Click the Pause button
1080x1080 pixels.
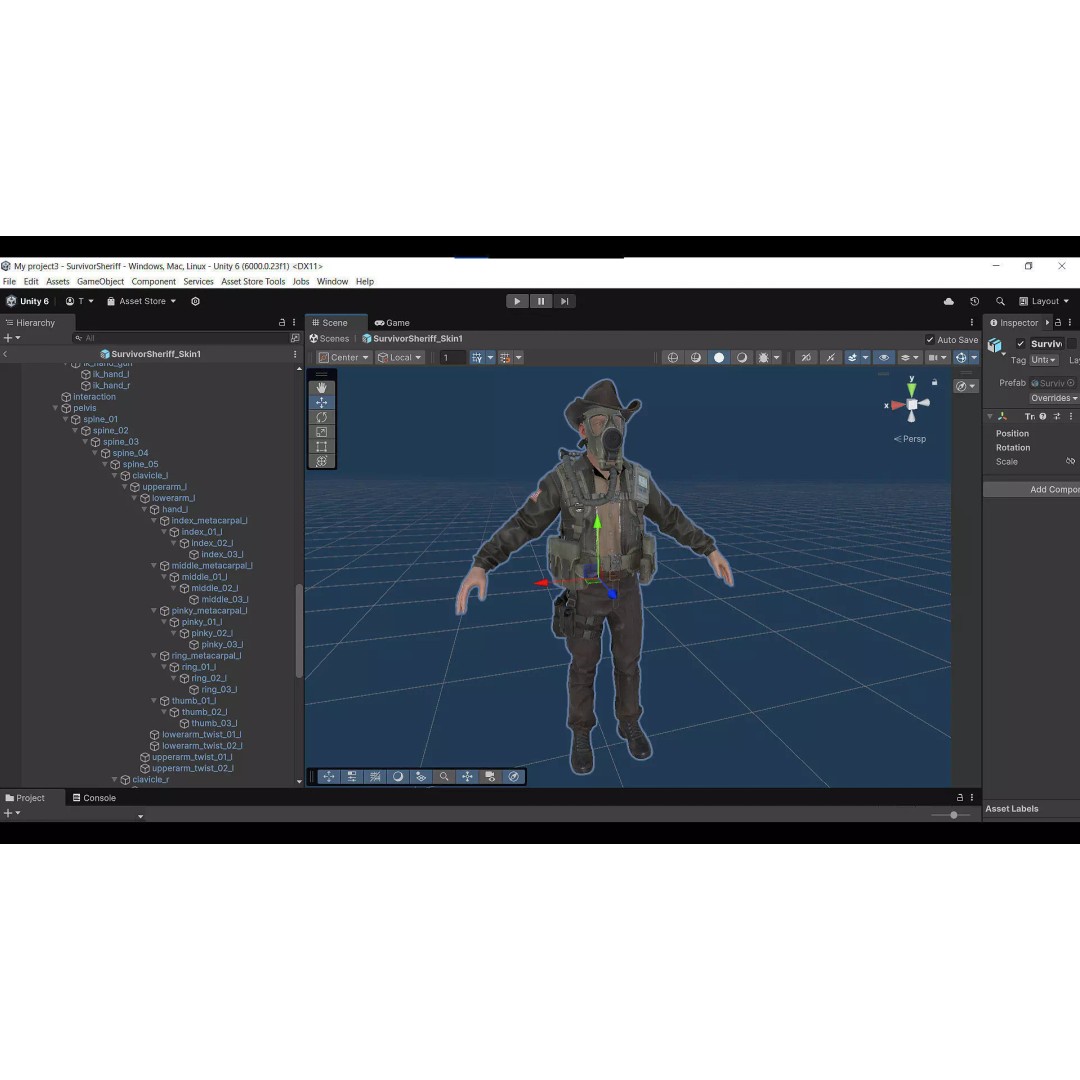point(541,301)
